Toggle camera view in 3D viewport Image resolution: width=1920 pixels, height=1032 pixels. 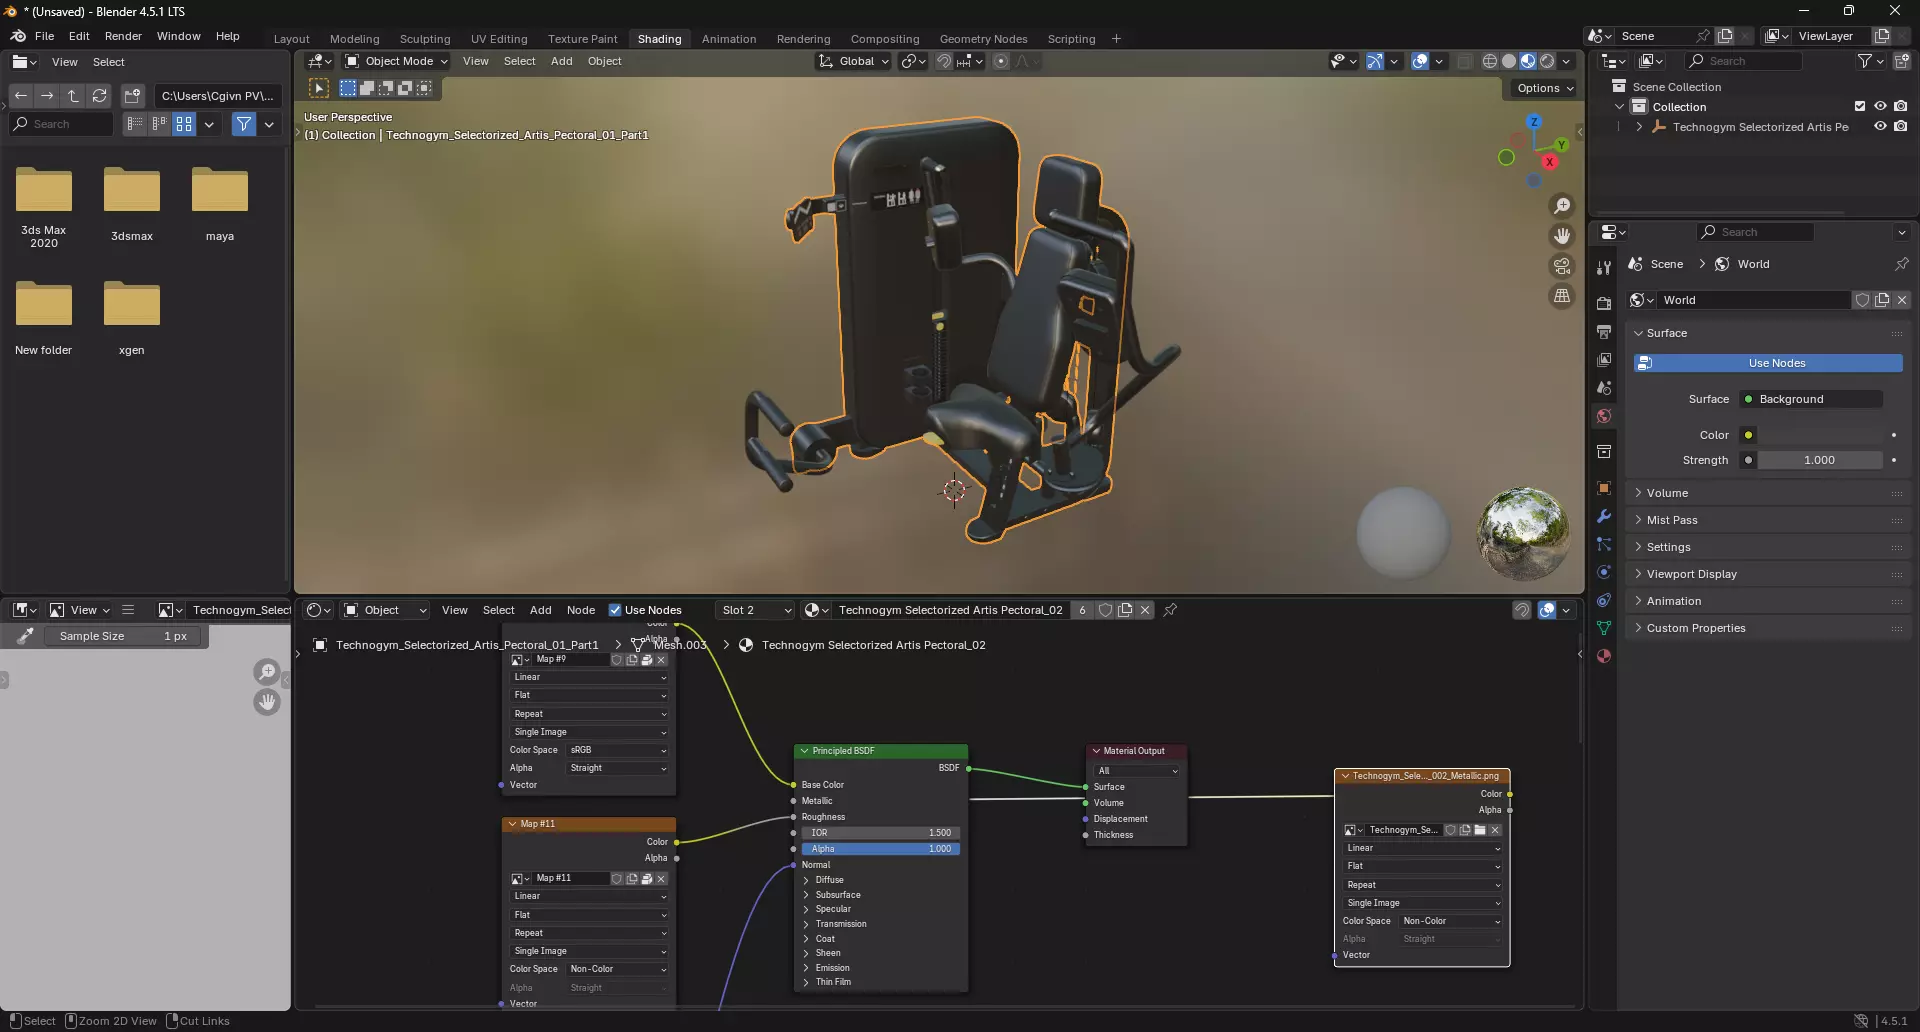pos(1561,266)
